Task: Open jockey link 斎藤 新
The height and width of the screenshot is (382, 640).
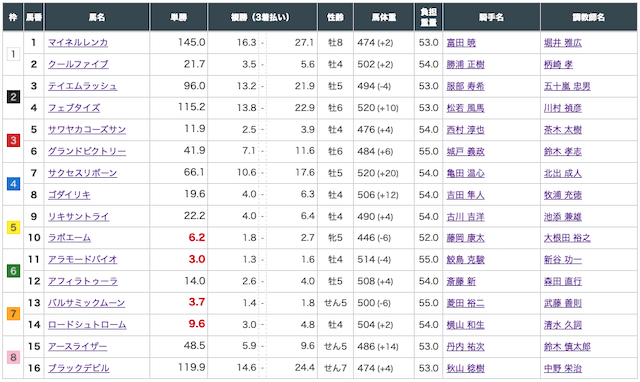Action: click(x=461, y=282)
